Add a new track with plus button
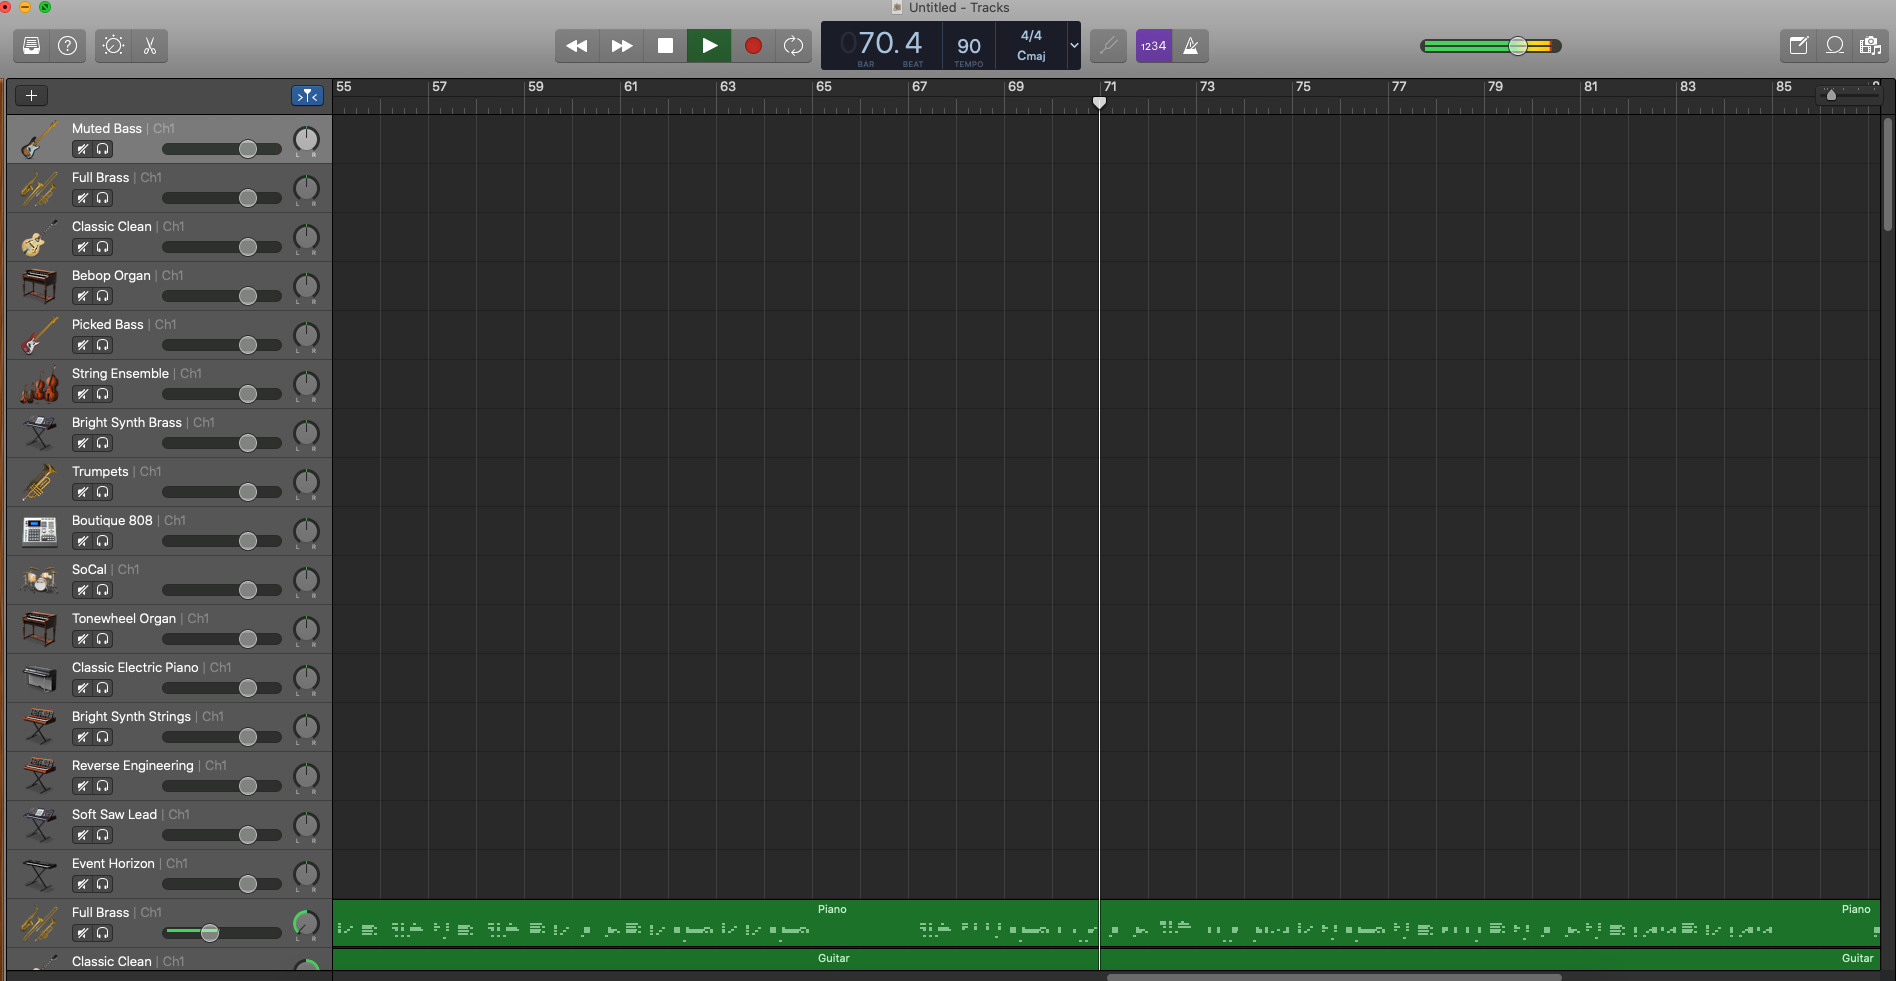1896x981 pixels. tap(32, 96)
